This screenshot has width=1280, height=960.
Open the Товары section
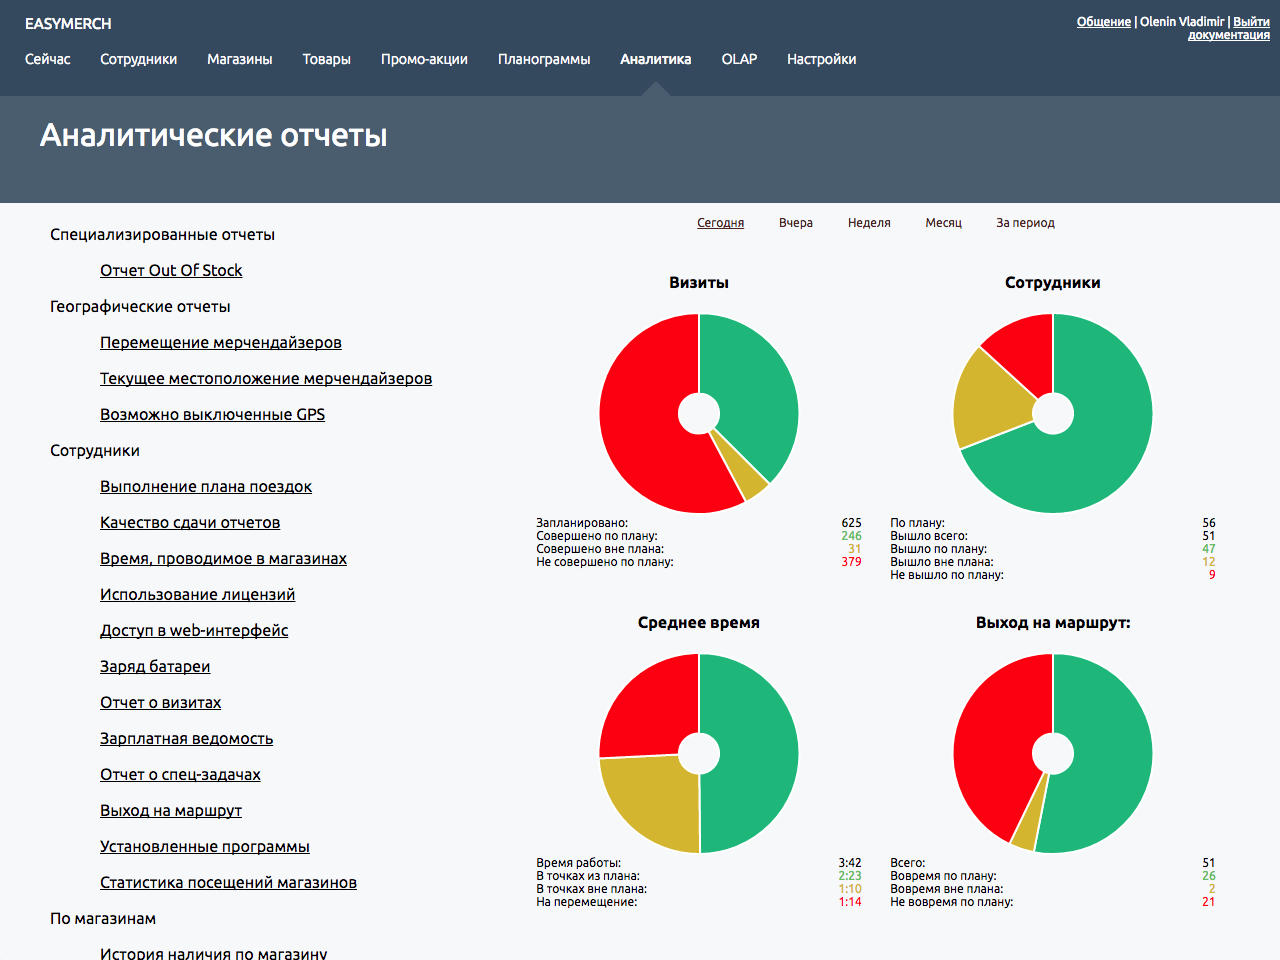[327, 59]
